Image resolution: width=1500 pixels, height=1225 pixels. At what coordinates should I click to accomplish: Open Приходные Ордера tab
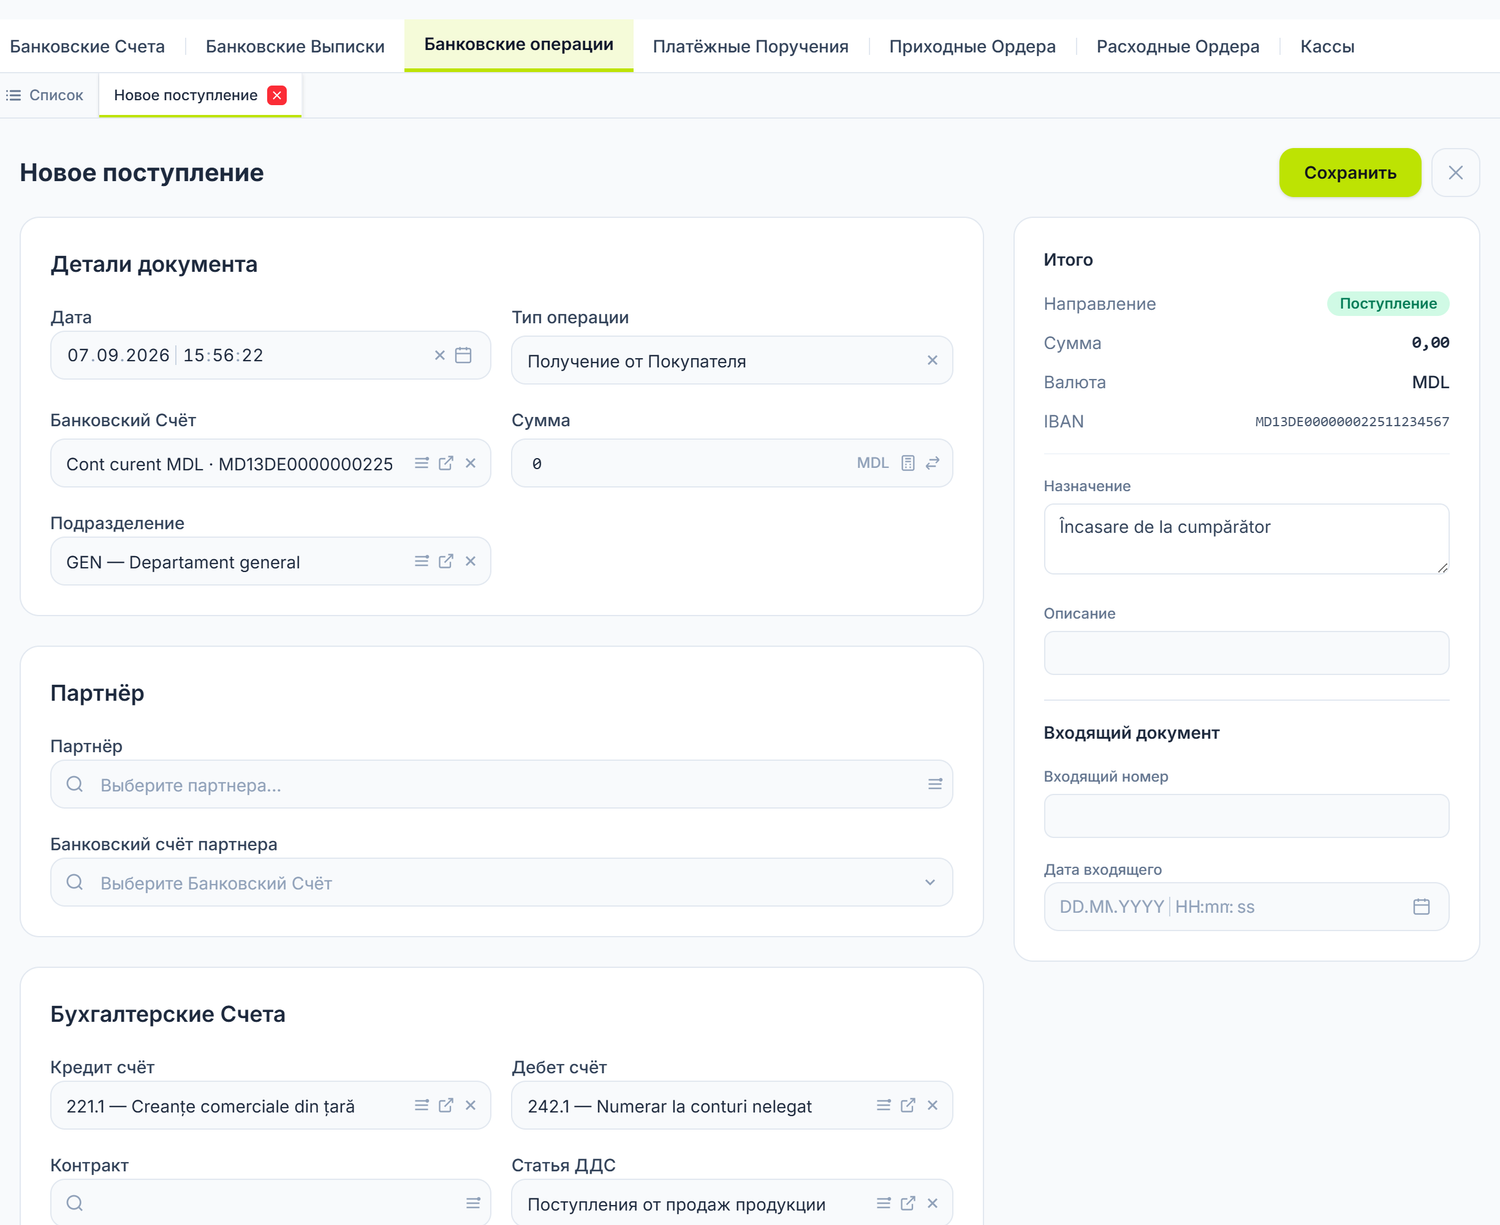pyautogui.click(x=972, y=46)
